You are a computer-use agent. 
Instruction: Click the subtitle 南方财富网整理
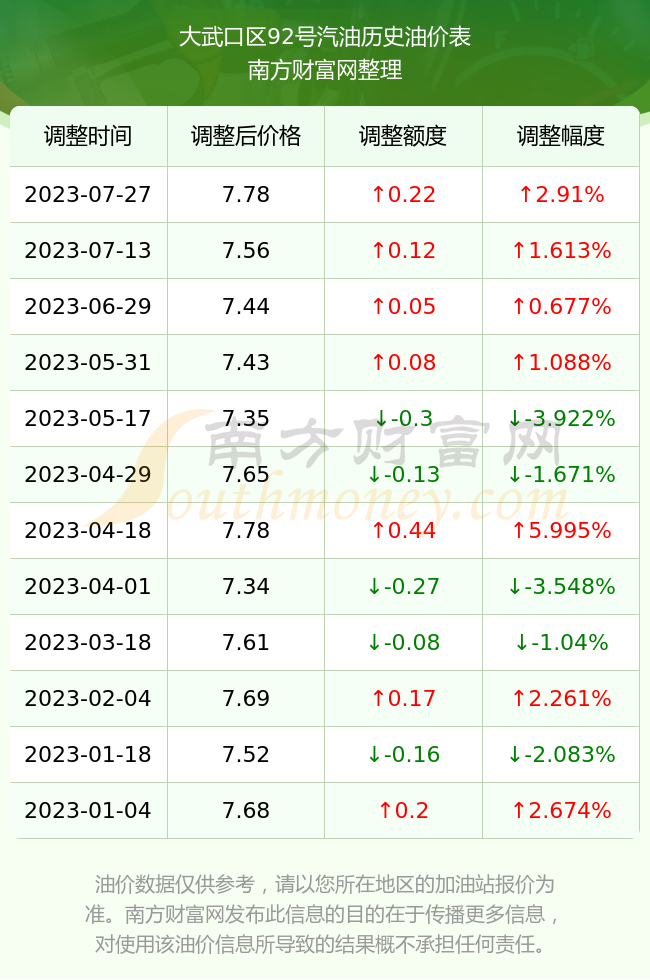pyautogui.click(x=325, y=69)
